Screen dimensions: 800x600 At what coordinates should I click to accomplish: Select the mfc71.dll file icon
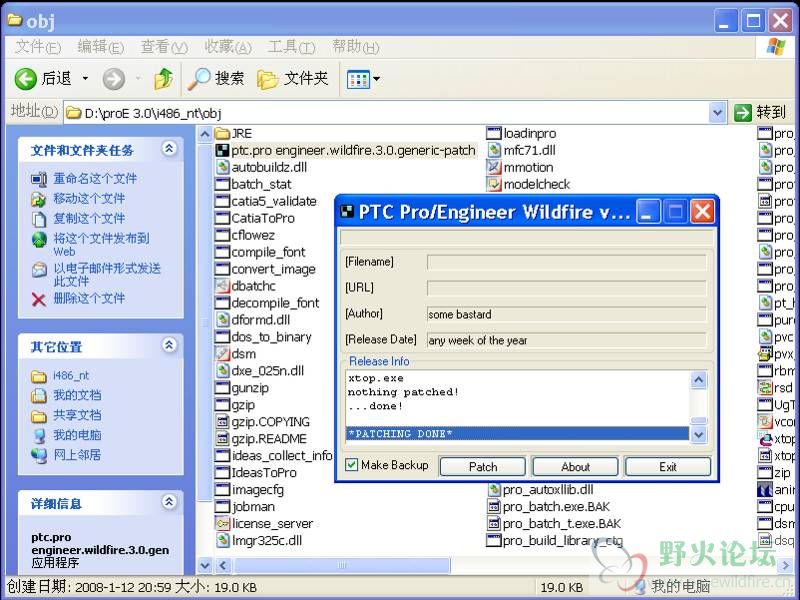pos(494,151)
